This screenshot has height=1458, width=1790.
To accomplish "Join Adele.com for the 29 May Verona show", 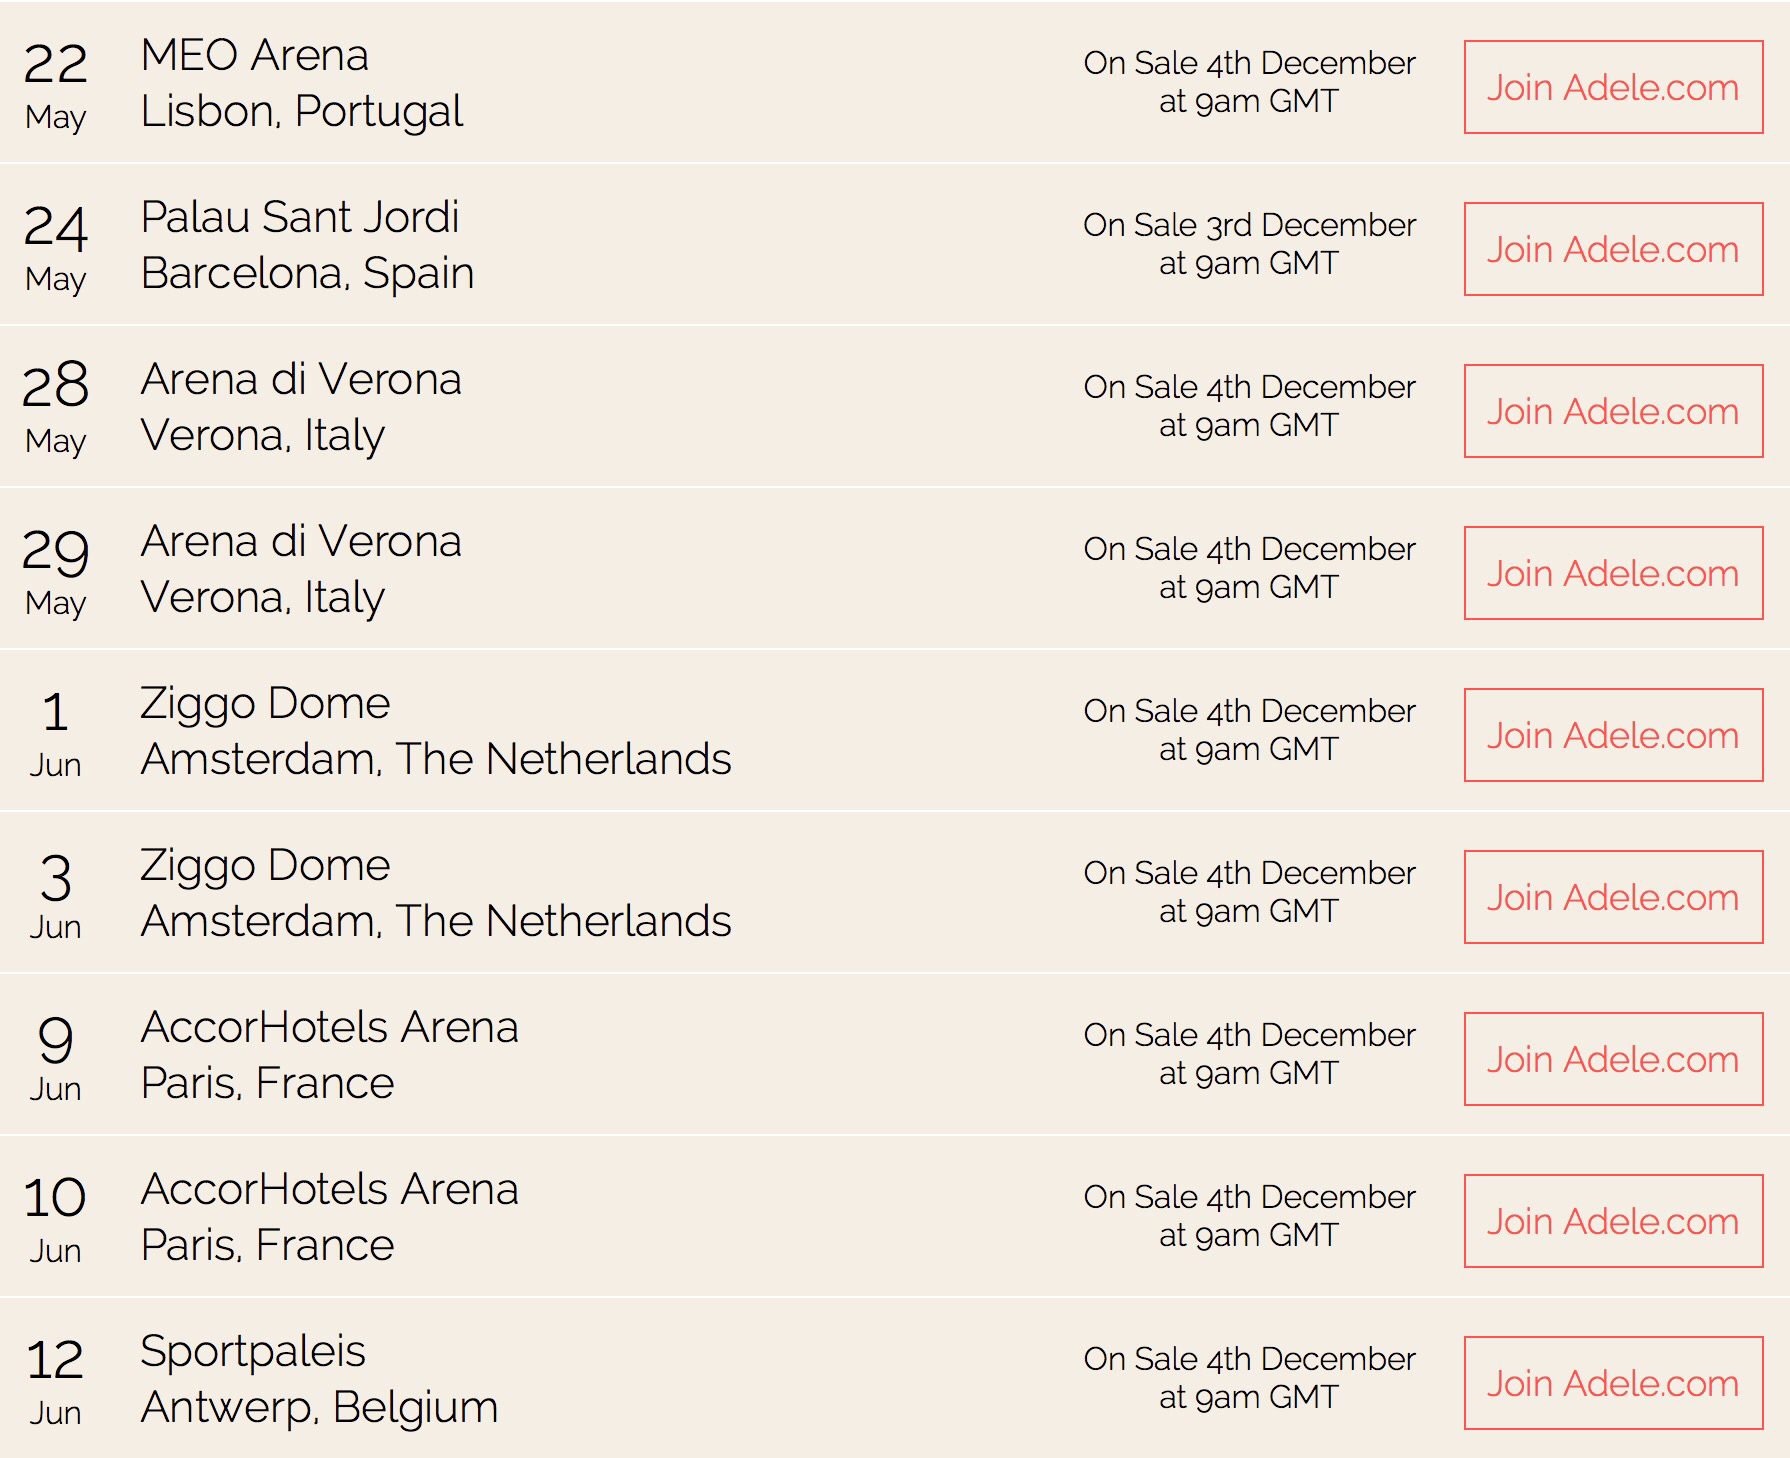I will [x=1613, y=573].
